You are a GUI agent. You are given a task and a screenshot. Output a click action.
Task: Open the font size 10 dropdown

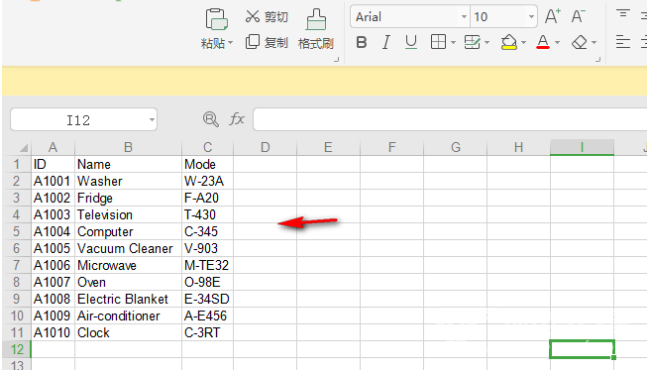tap(531, 17)
